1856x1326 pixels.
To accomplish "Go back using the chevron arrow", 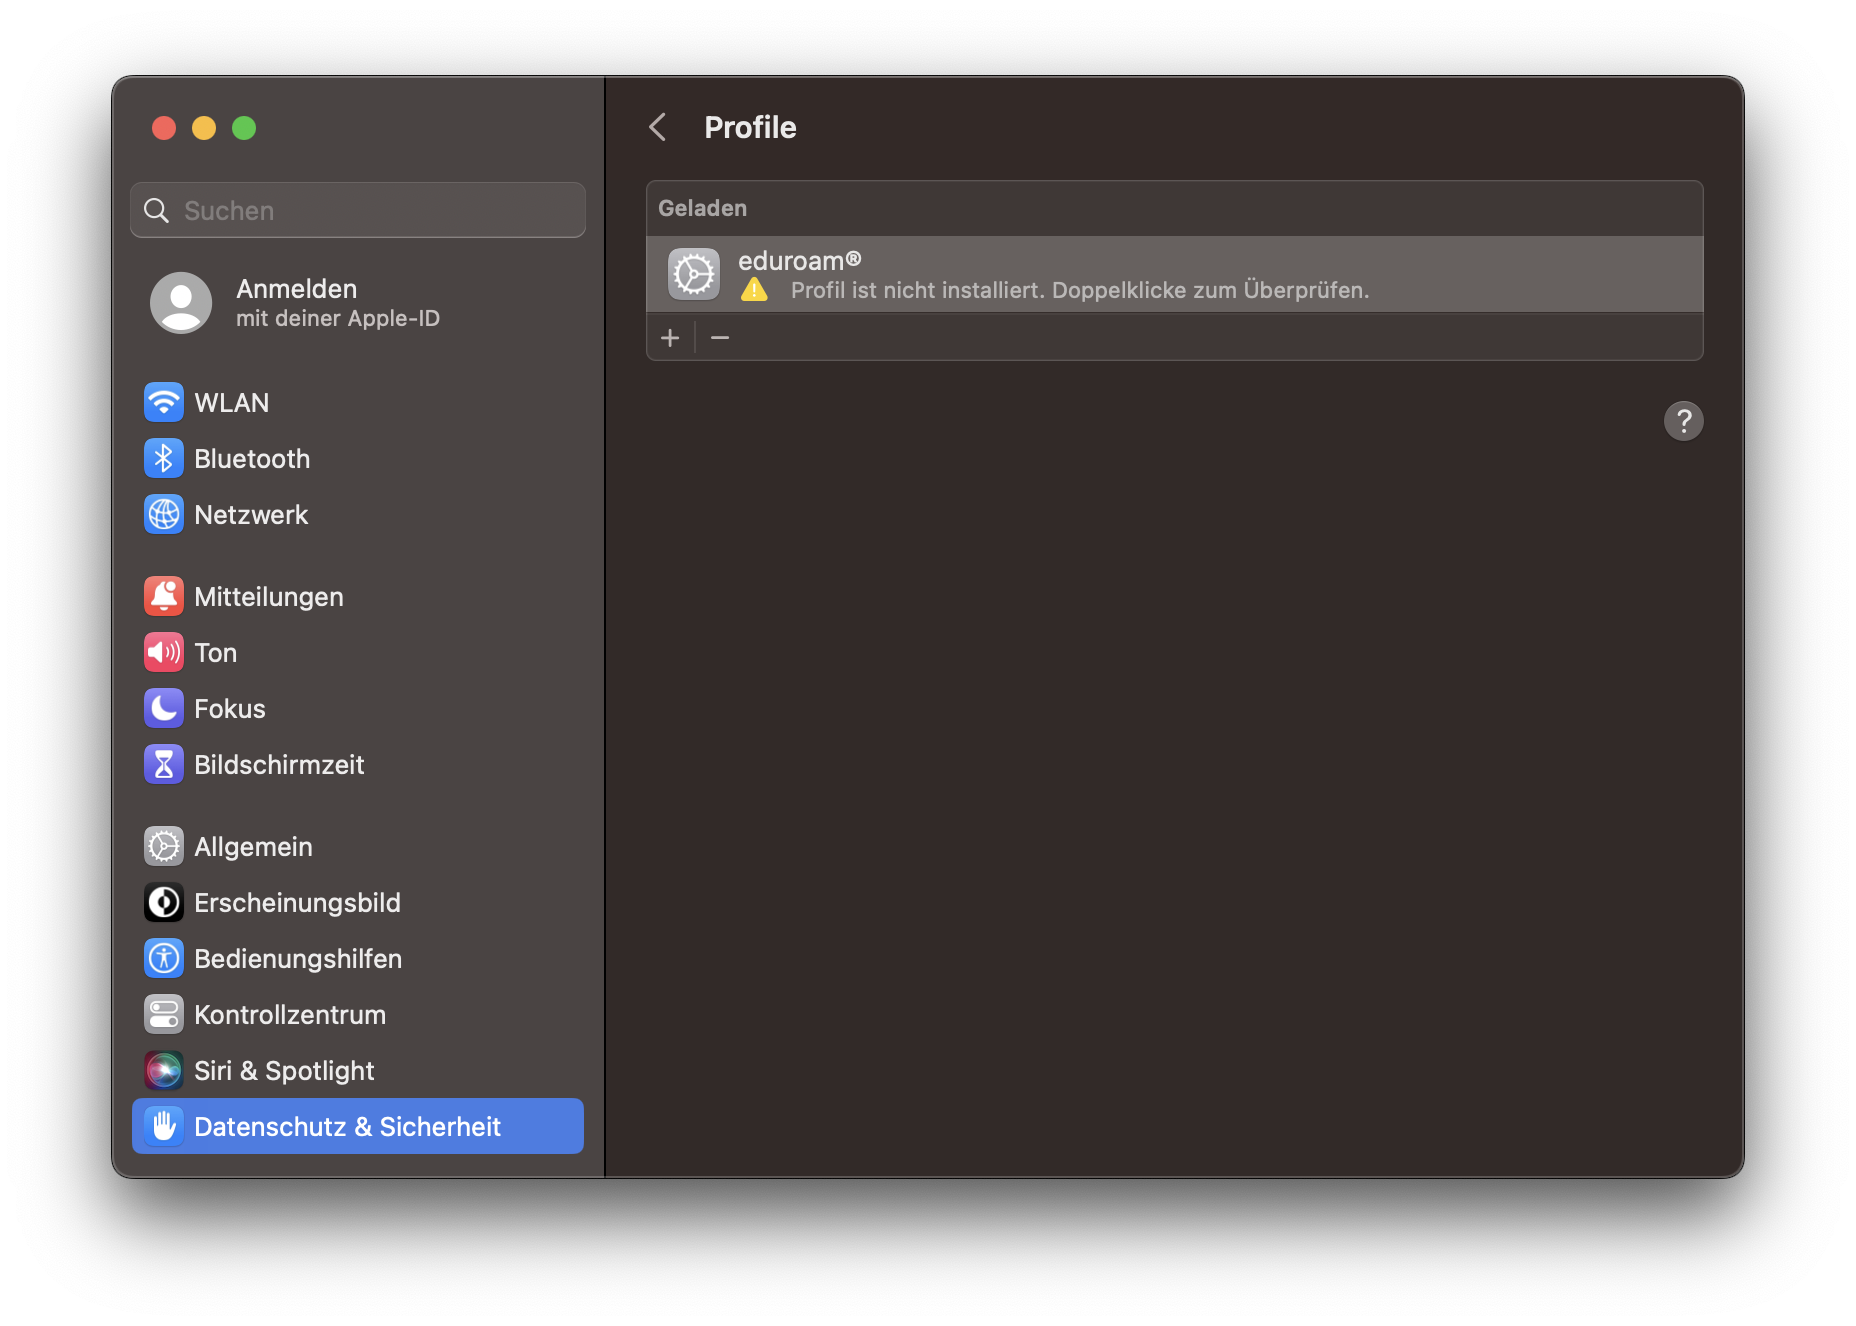I will (x=658, y=128).
